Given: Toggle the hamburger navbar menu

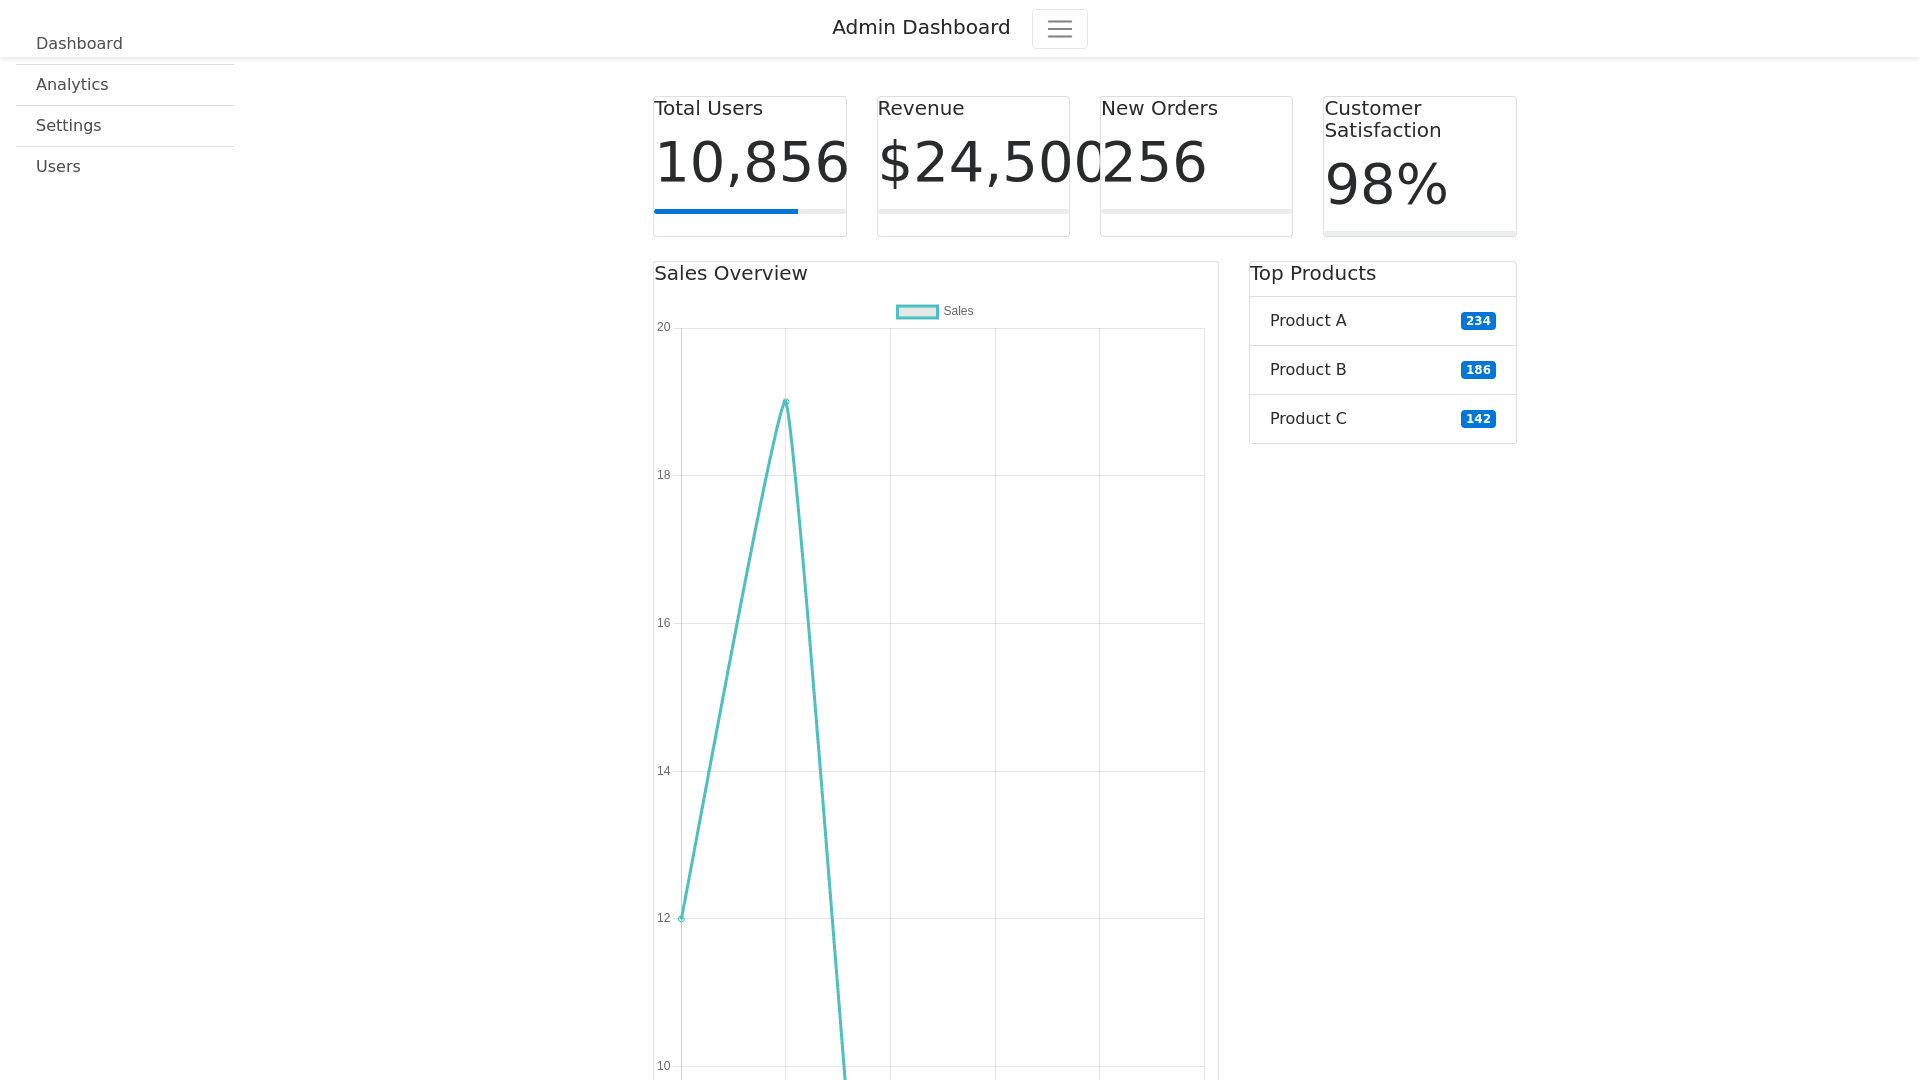Looking at the screenshot, I should (x=1059, y=29).
